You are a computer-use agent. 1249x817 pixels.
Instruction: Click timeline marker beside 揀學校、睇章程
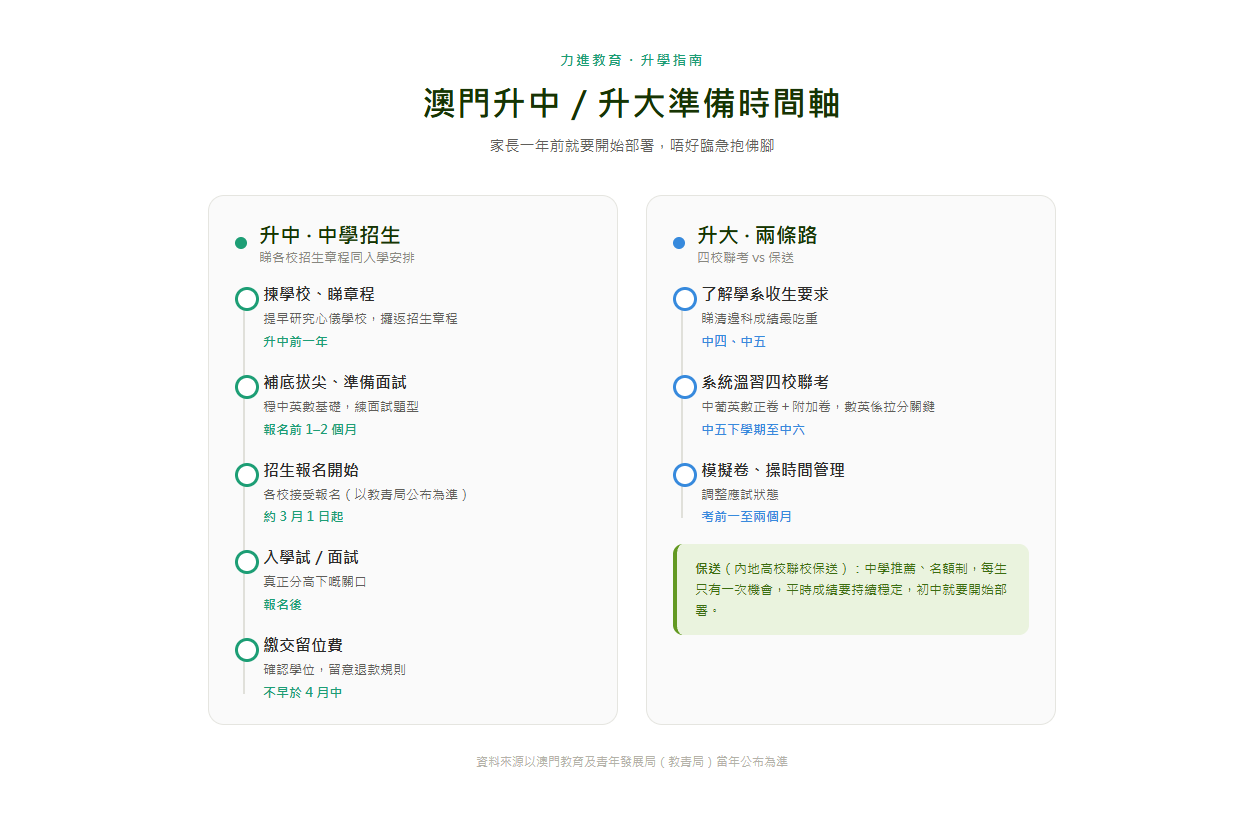[247, 299]
